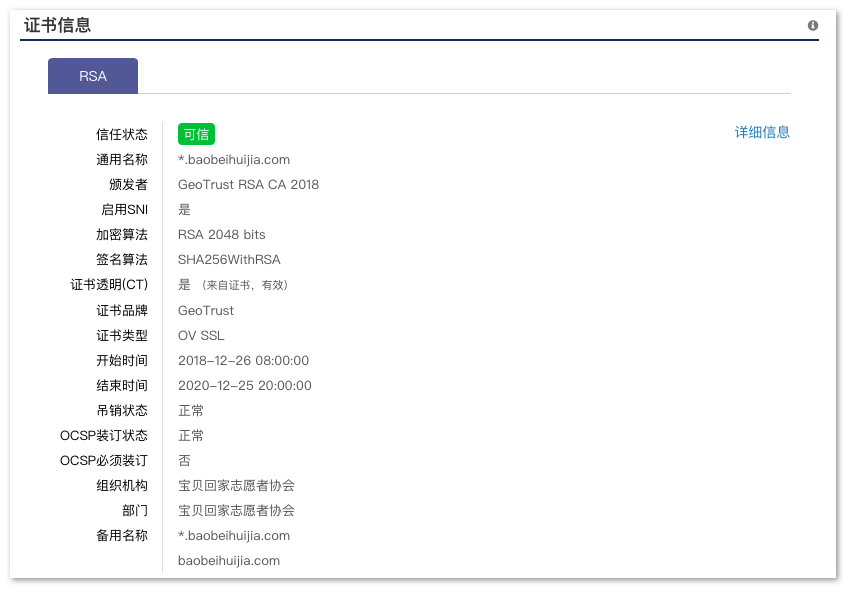Click the green 可信 trust badge

point(196,134)
